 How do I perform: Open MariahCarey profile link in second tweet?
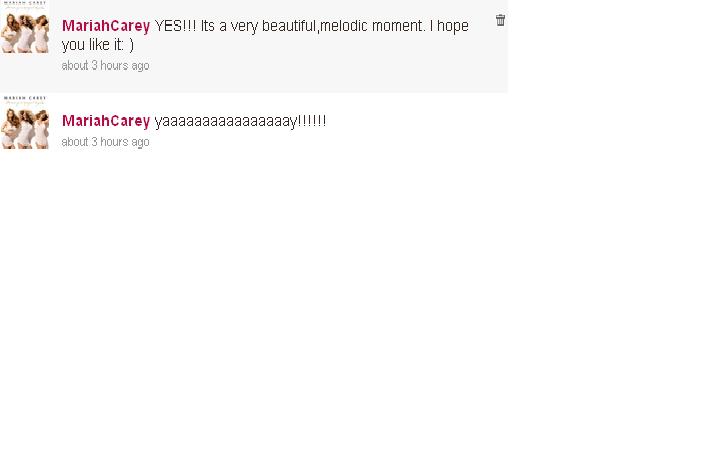106,121
